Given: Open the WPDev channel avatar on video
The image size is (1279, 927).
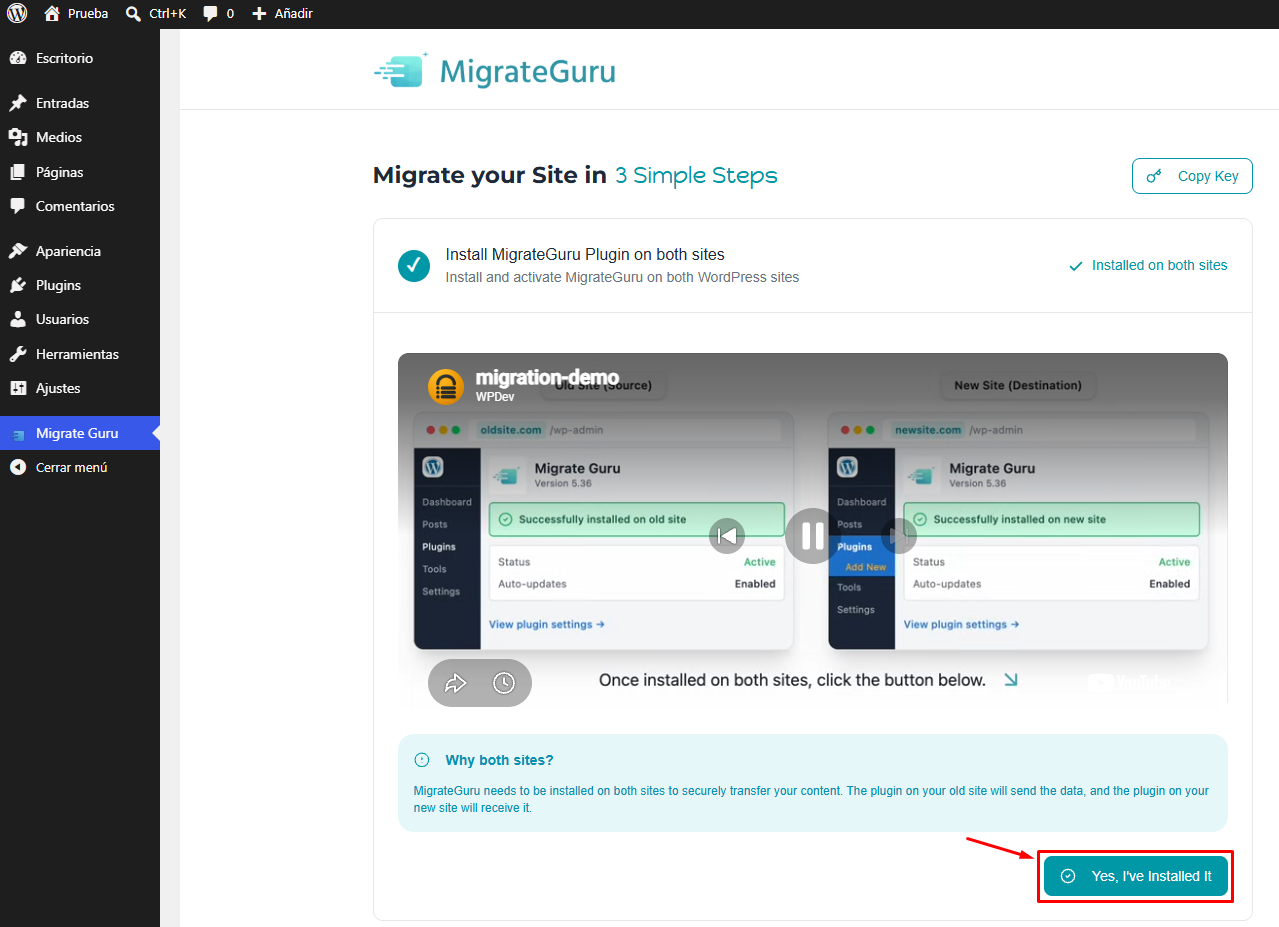Looking at the screenshot, I should pos(446,386).
